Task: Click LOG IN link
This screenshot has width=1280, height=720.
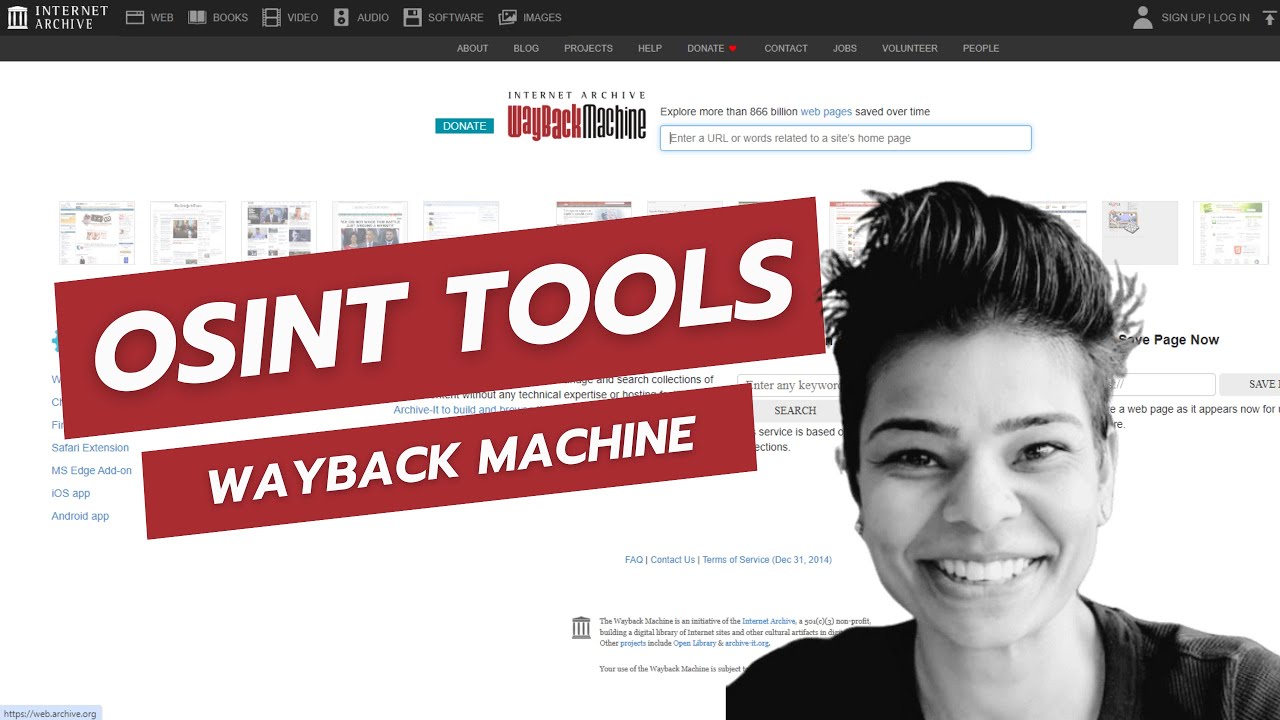Action: coord(1232,17)
